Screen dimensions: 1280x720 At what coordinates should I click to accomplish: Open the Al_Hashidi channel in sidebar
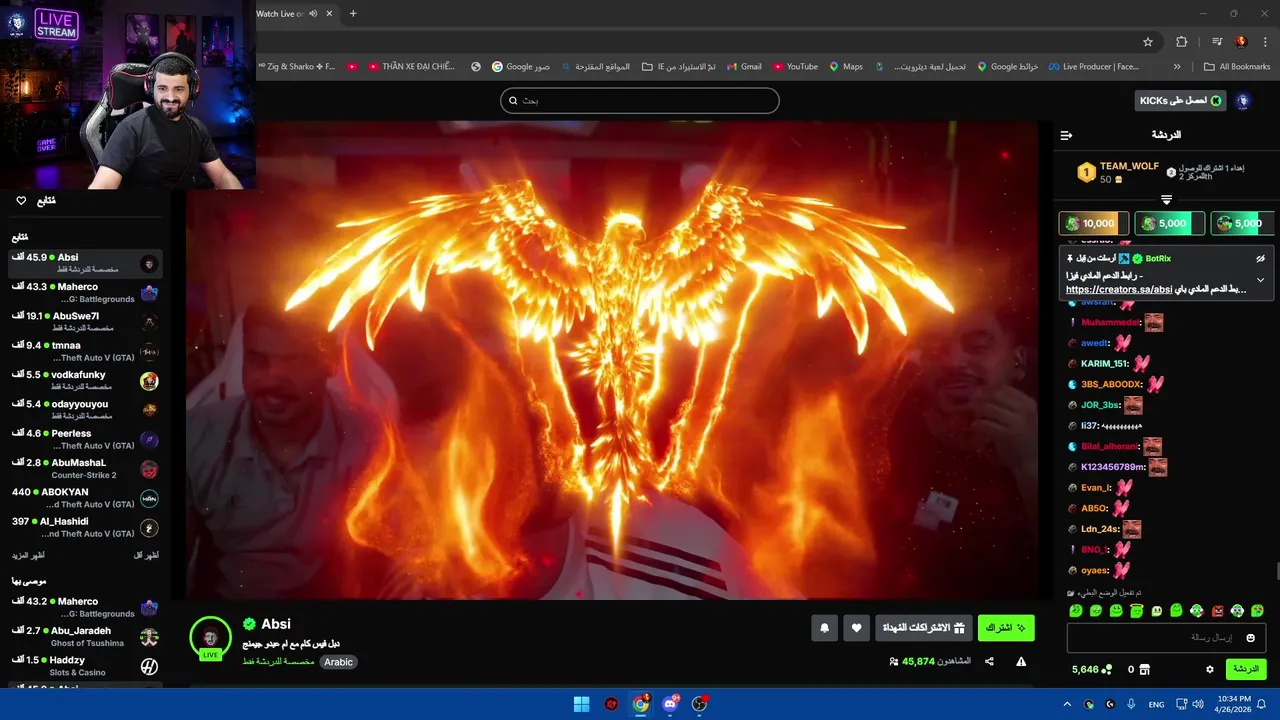click(x=85, y=527)
